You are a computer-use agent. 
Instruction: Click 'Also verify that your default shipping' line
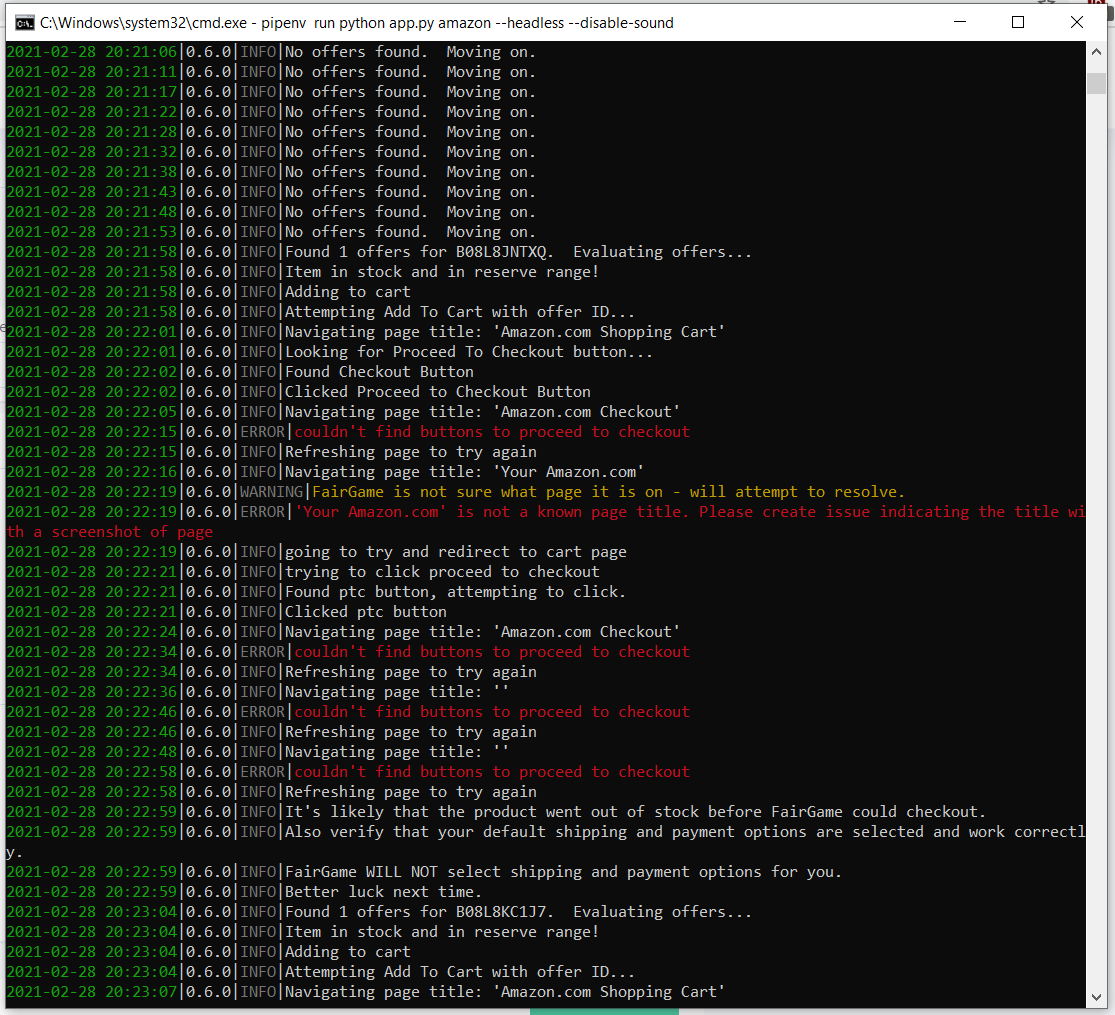(545, 831)
